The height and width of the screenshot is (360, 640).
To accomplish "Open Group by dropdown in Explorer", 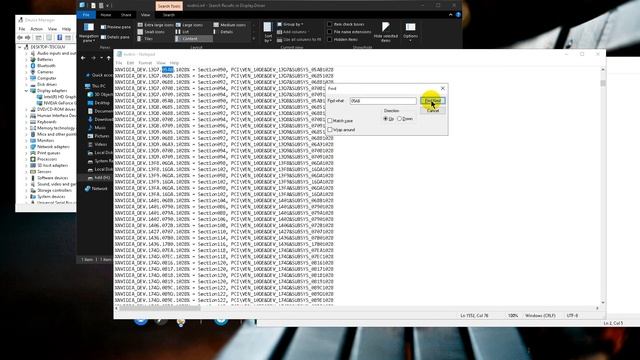I will coord(290,24).
